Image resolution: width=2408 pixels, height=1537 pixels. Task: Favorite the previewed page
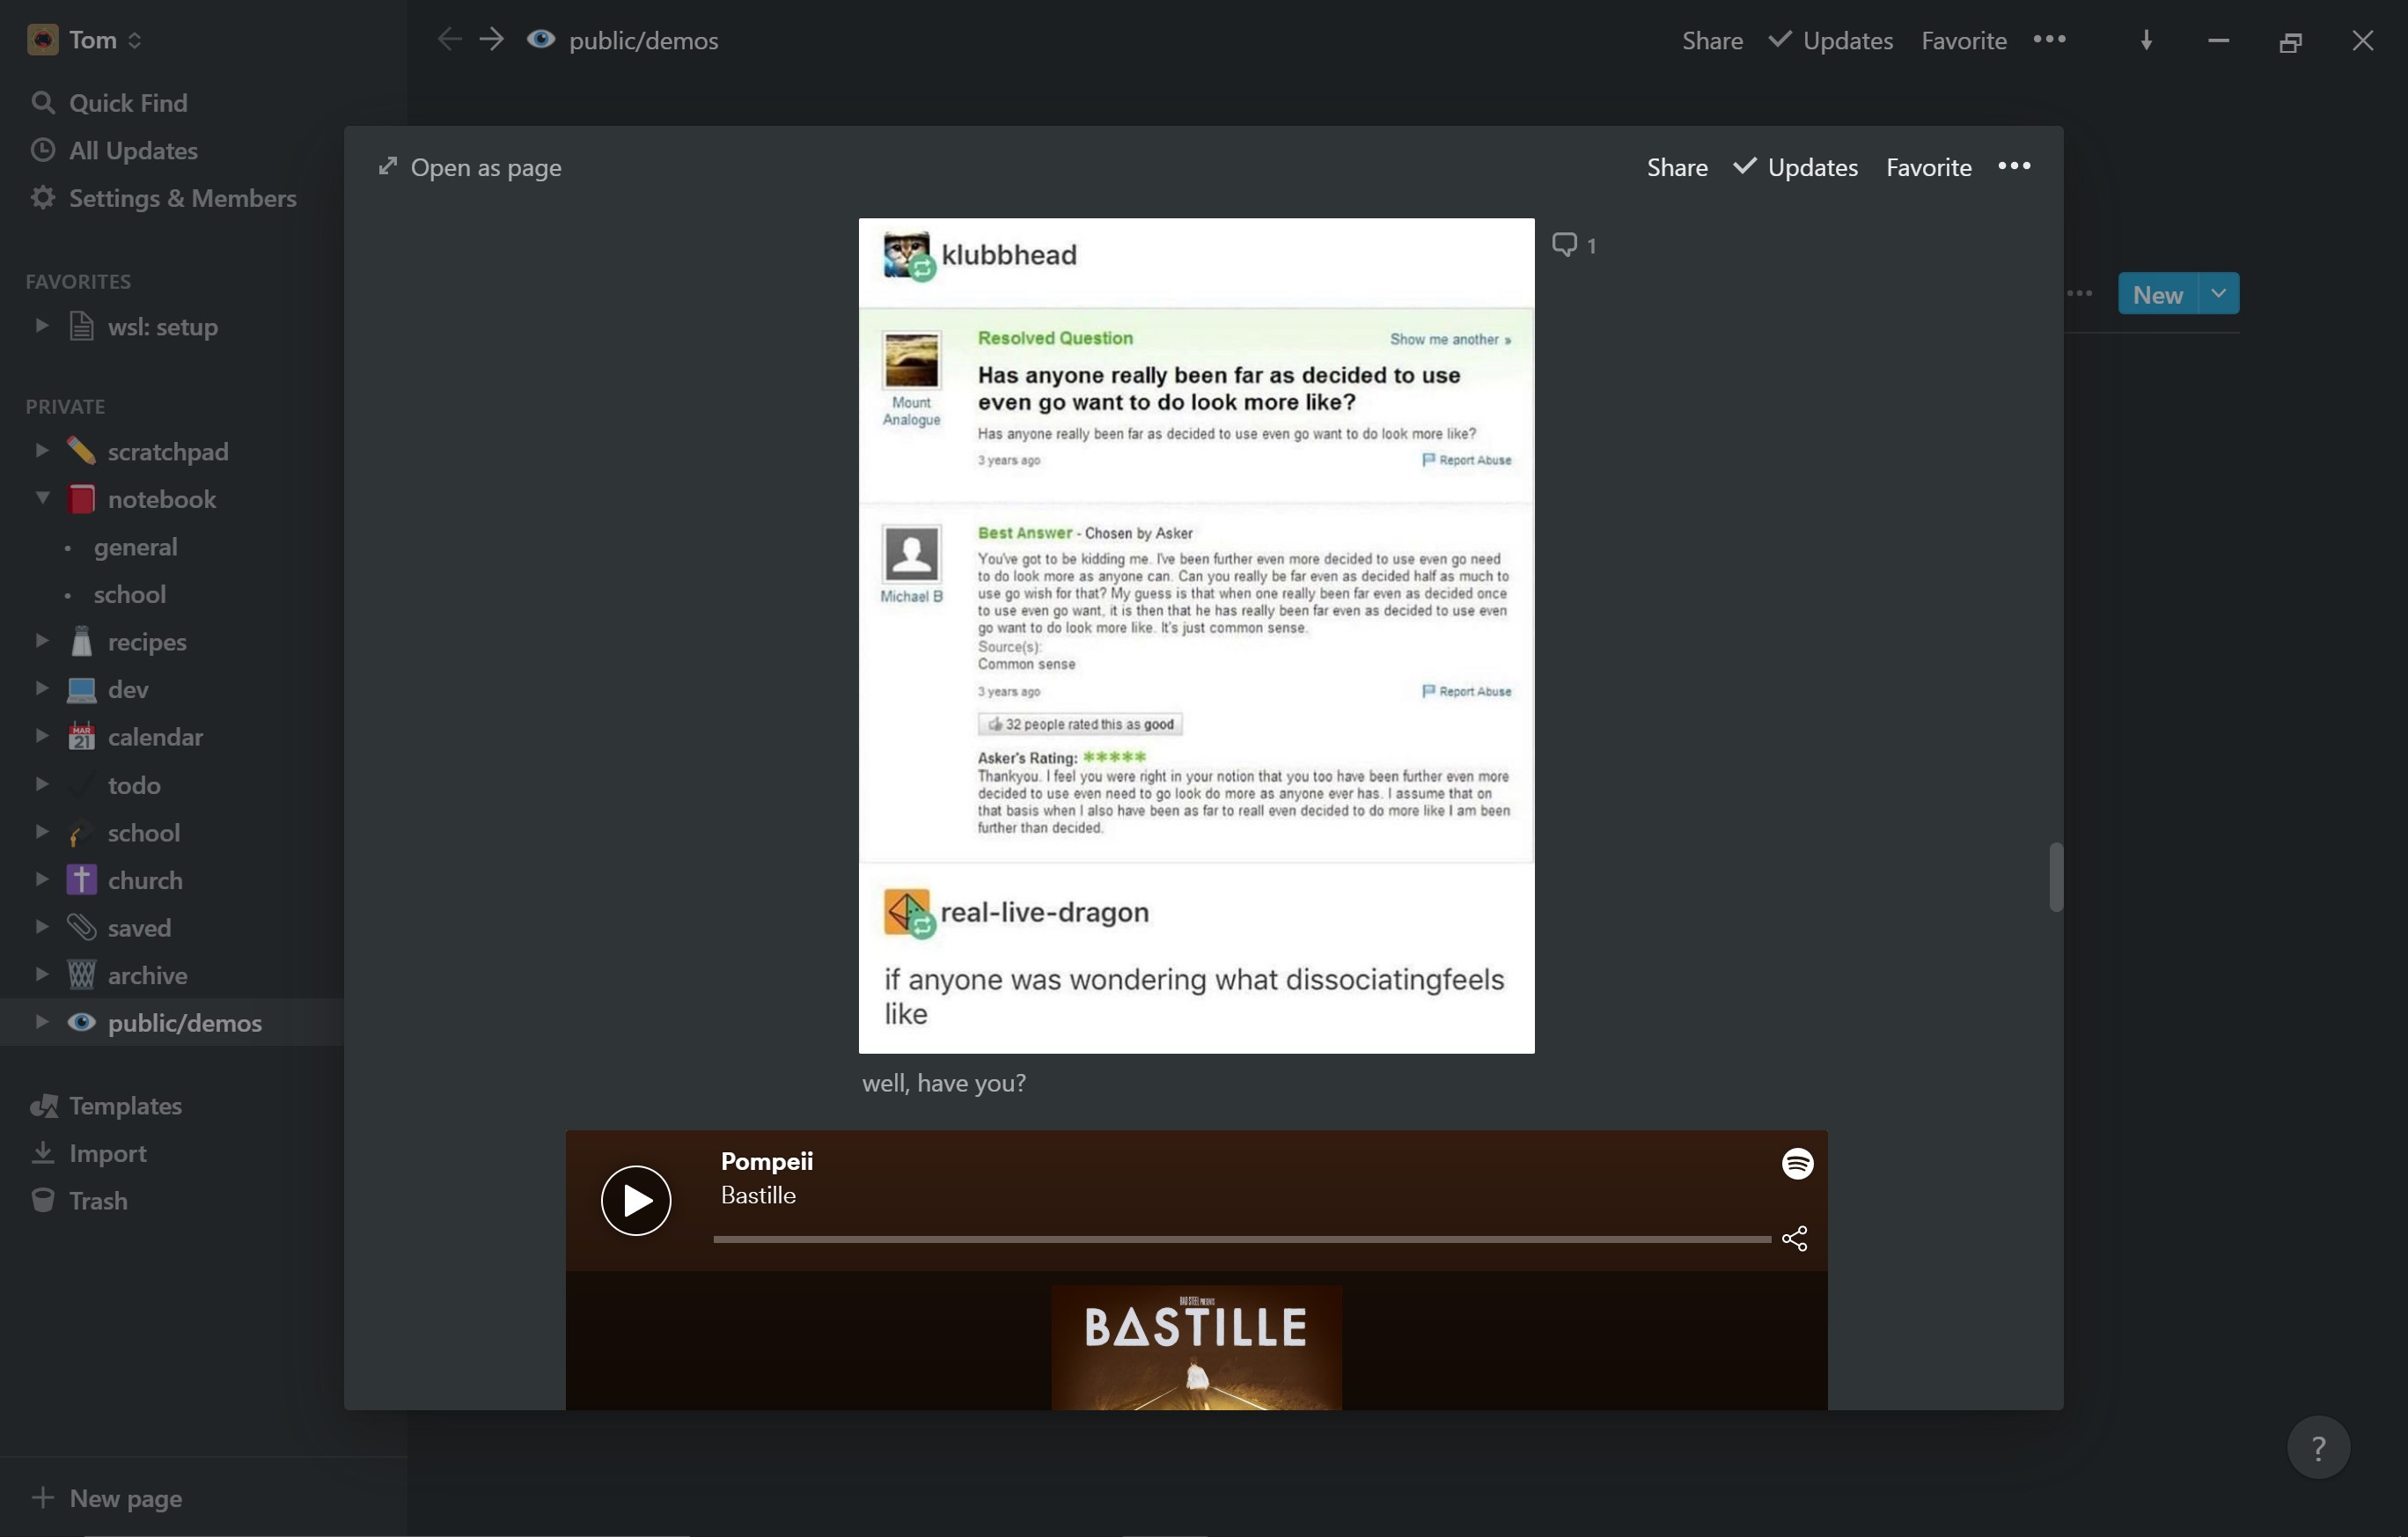point(1928,167)
